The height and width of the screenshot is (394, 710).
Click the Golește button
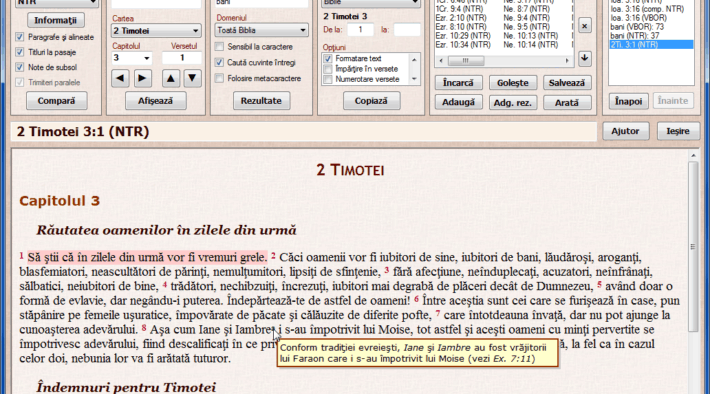point(513,83)
